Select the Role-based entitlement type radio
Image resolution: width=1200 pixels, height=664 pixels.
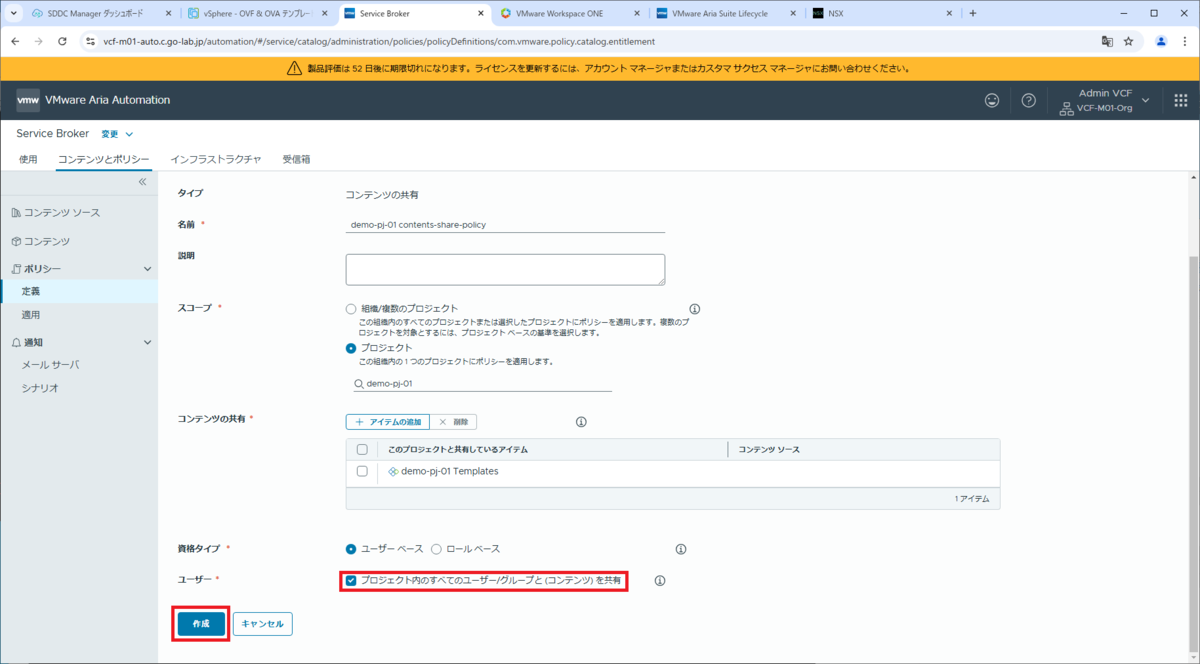(436, 549)
